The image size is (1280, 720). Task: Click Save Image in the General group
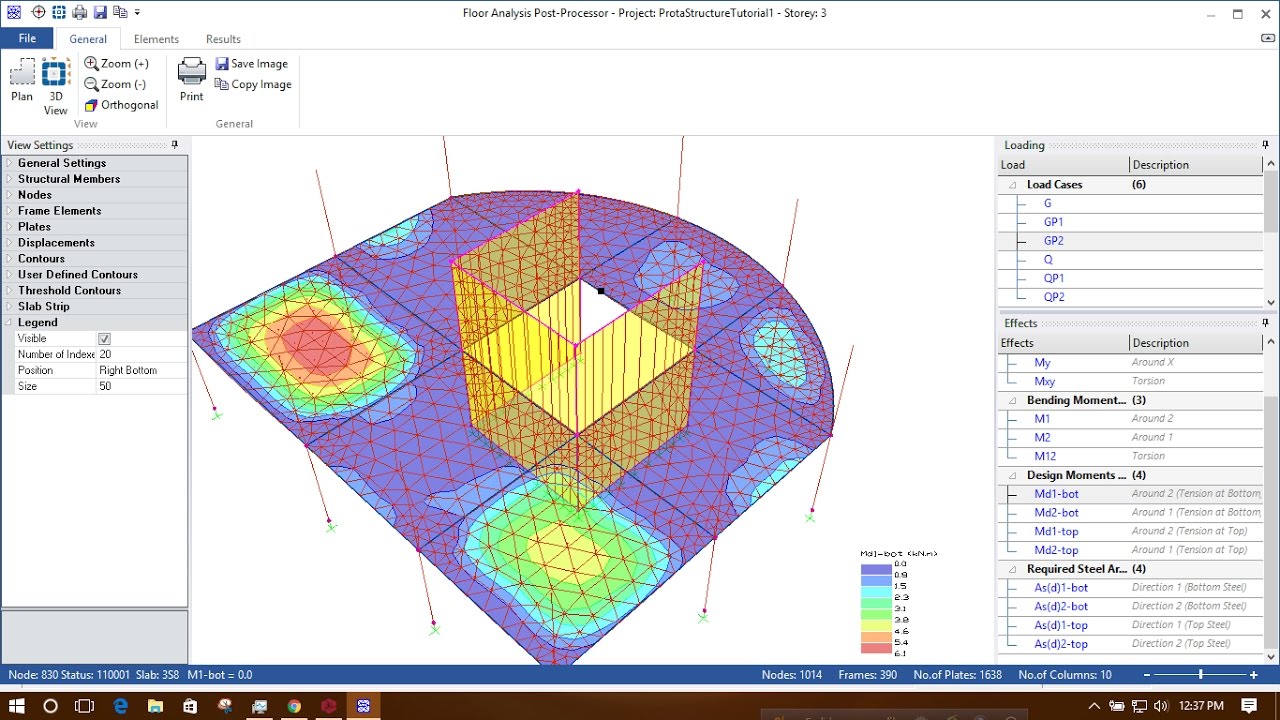coord(253,63)
